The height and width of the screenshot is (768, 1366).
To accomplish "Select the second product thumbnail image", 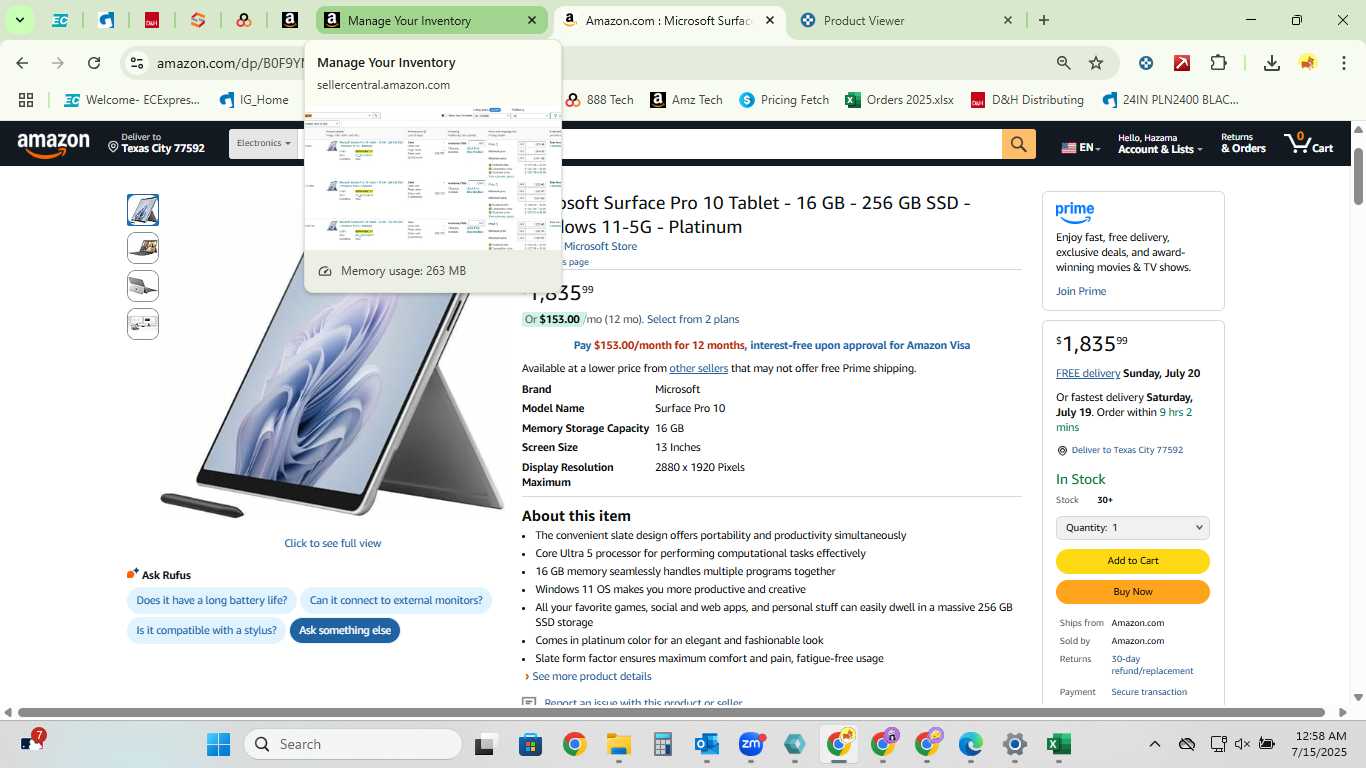I will [x=143, y=248].
